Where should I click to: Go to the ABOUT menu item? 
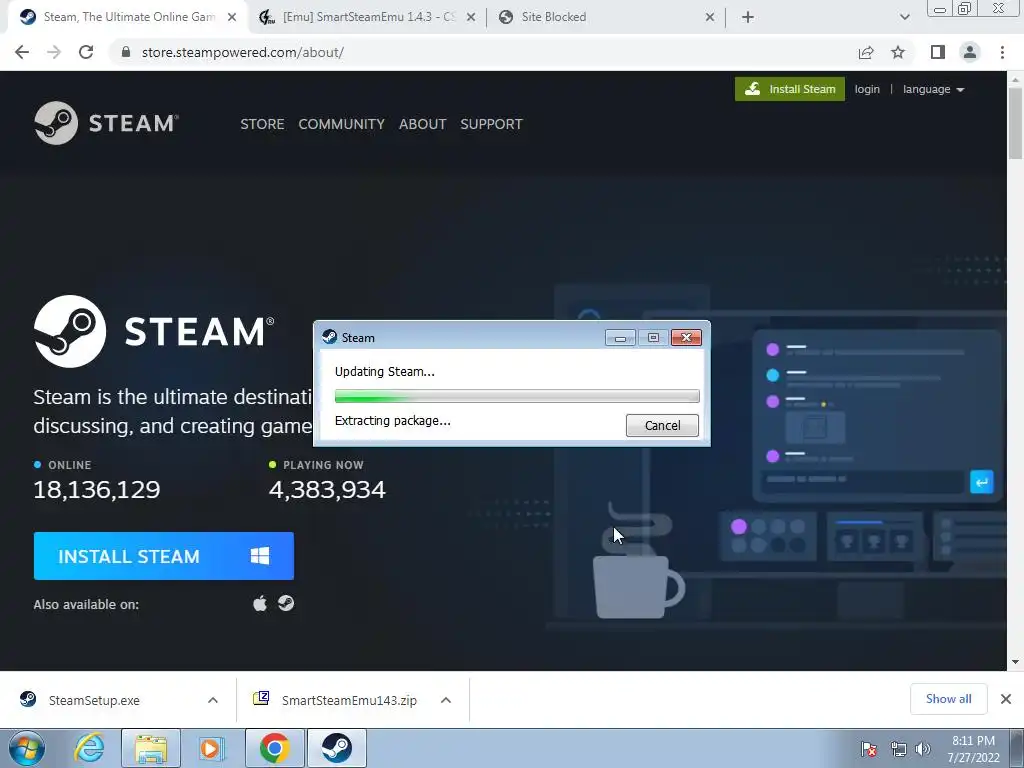click(423, 124)
